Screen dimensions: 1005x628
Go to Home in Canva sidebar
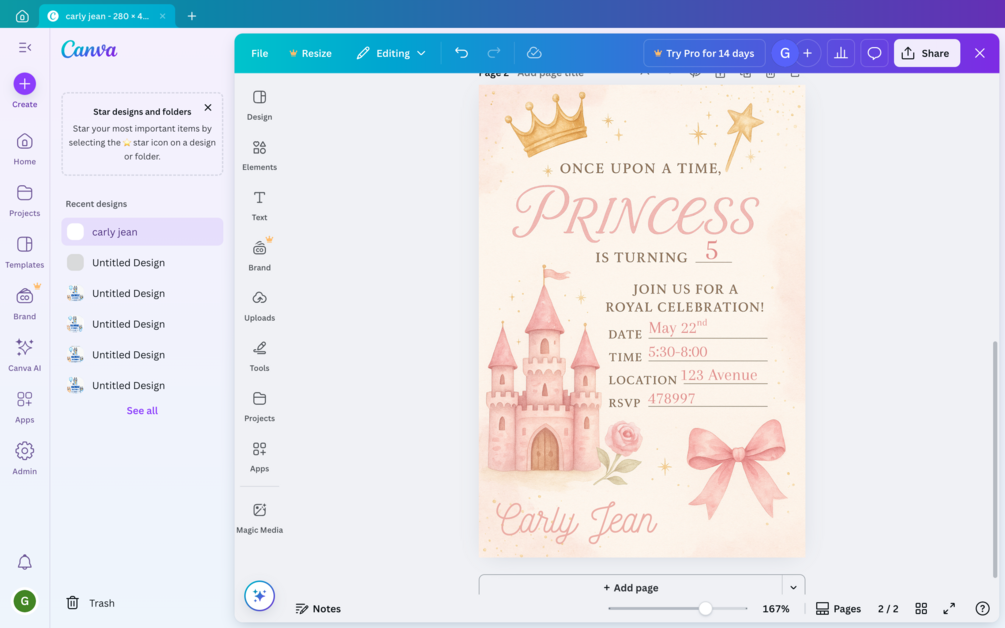click(24, 149)
